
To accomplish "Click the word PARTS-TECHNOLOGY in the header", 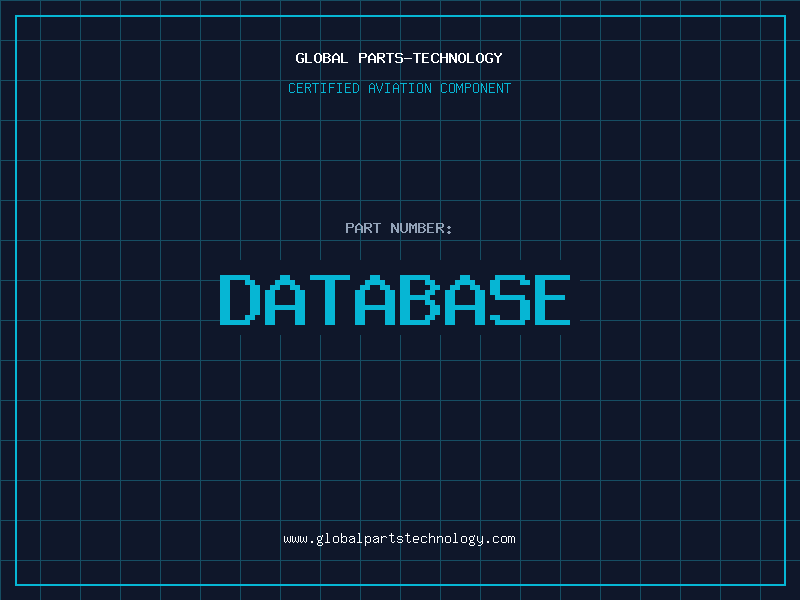I will coord(430,58).
